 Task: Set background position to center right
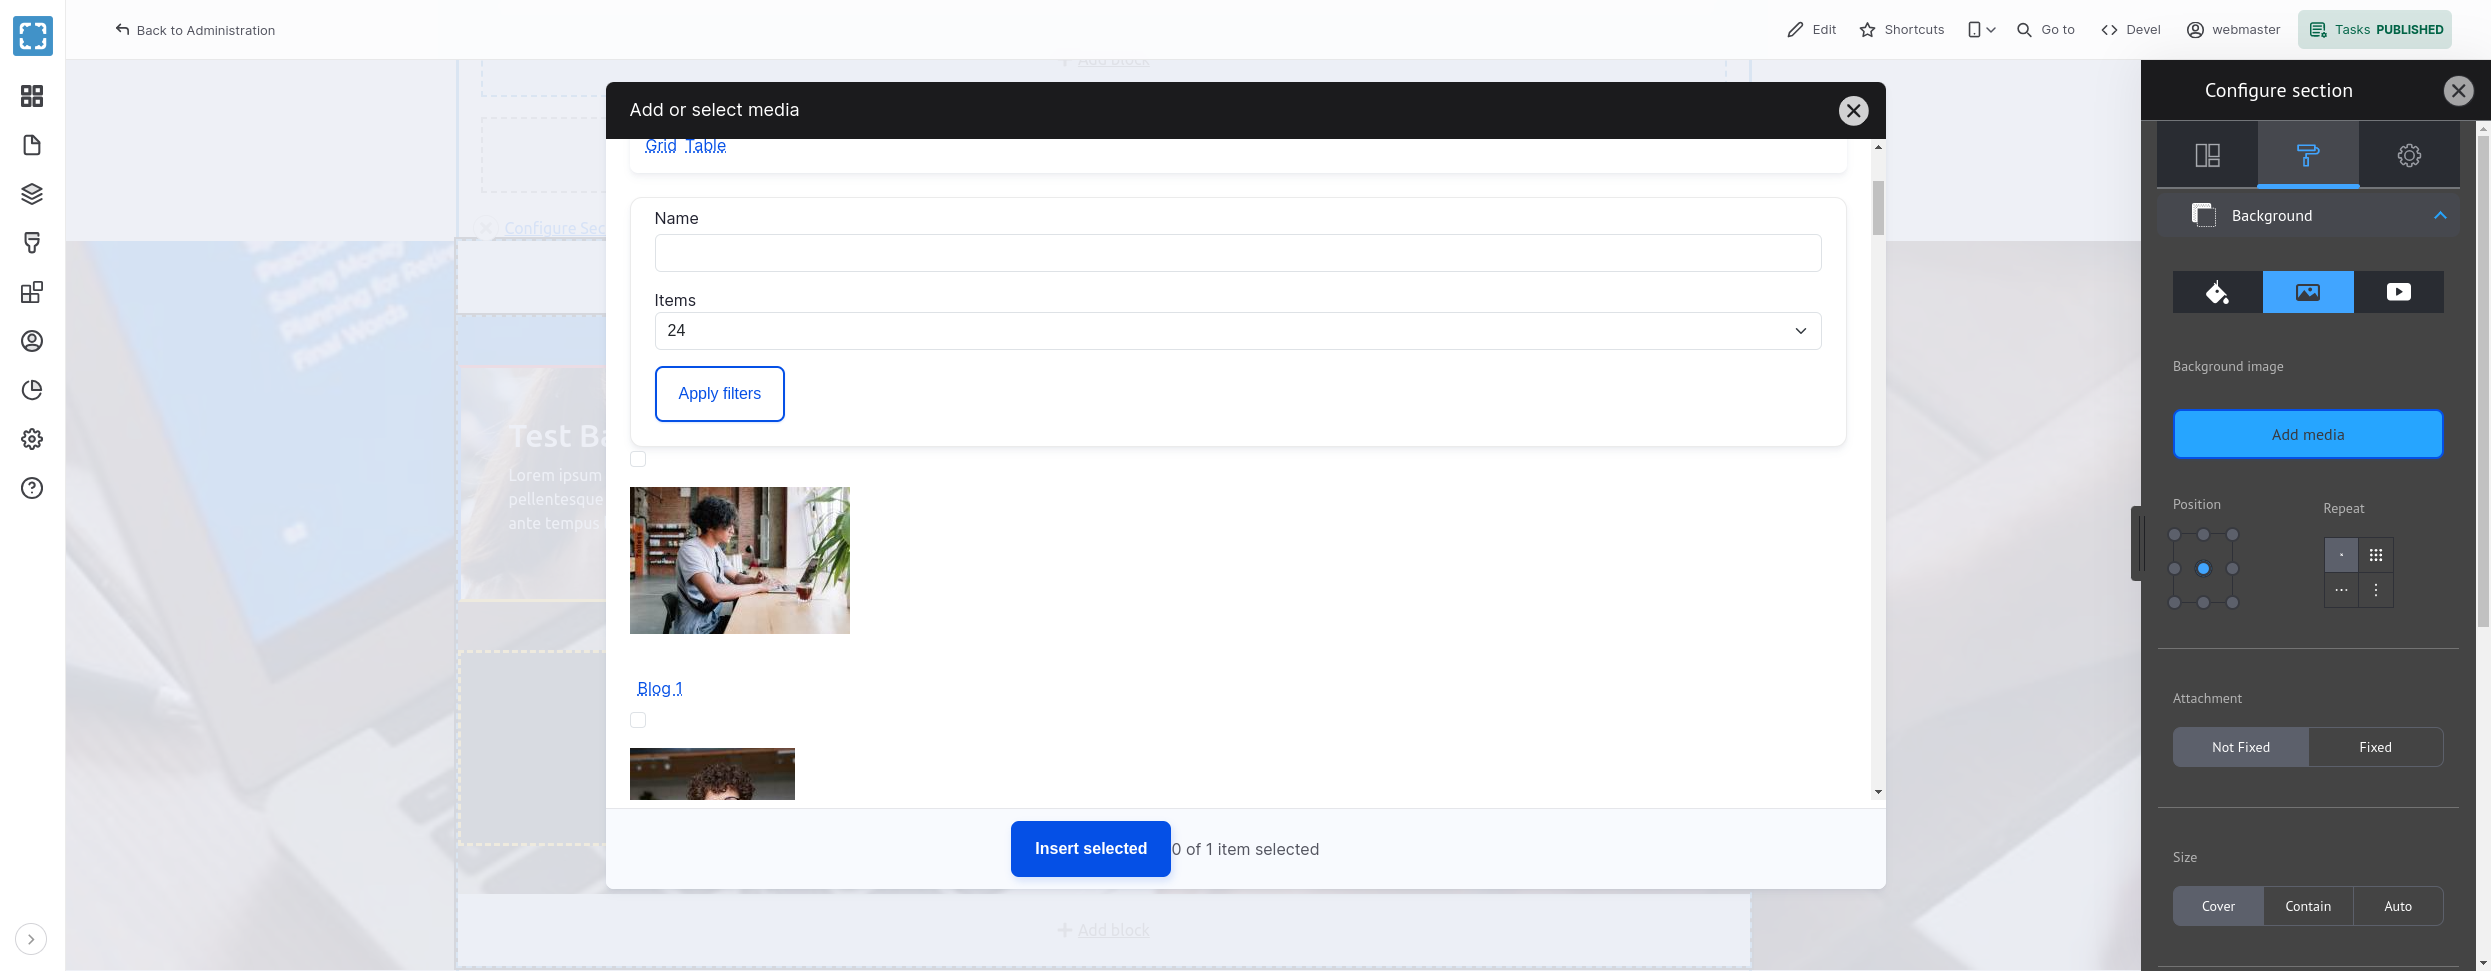coord(2232,569)
